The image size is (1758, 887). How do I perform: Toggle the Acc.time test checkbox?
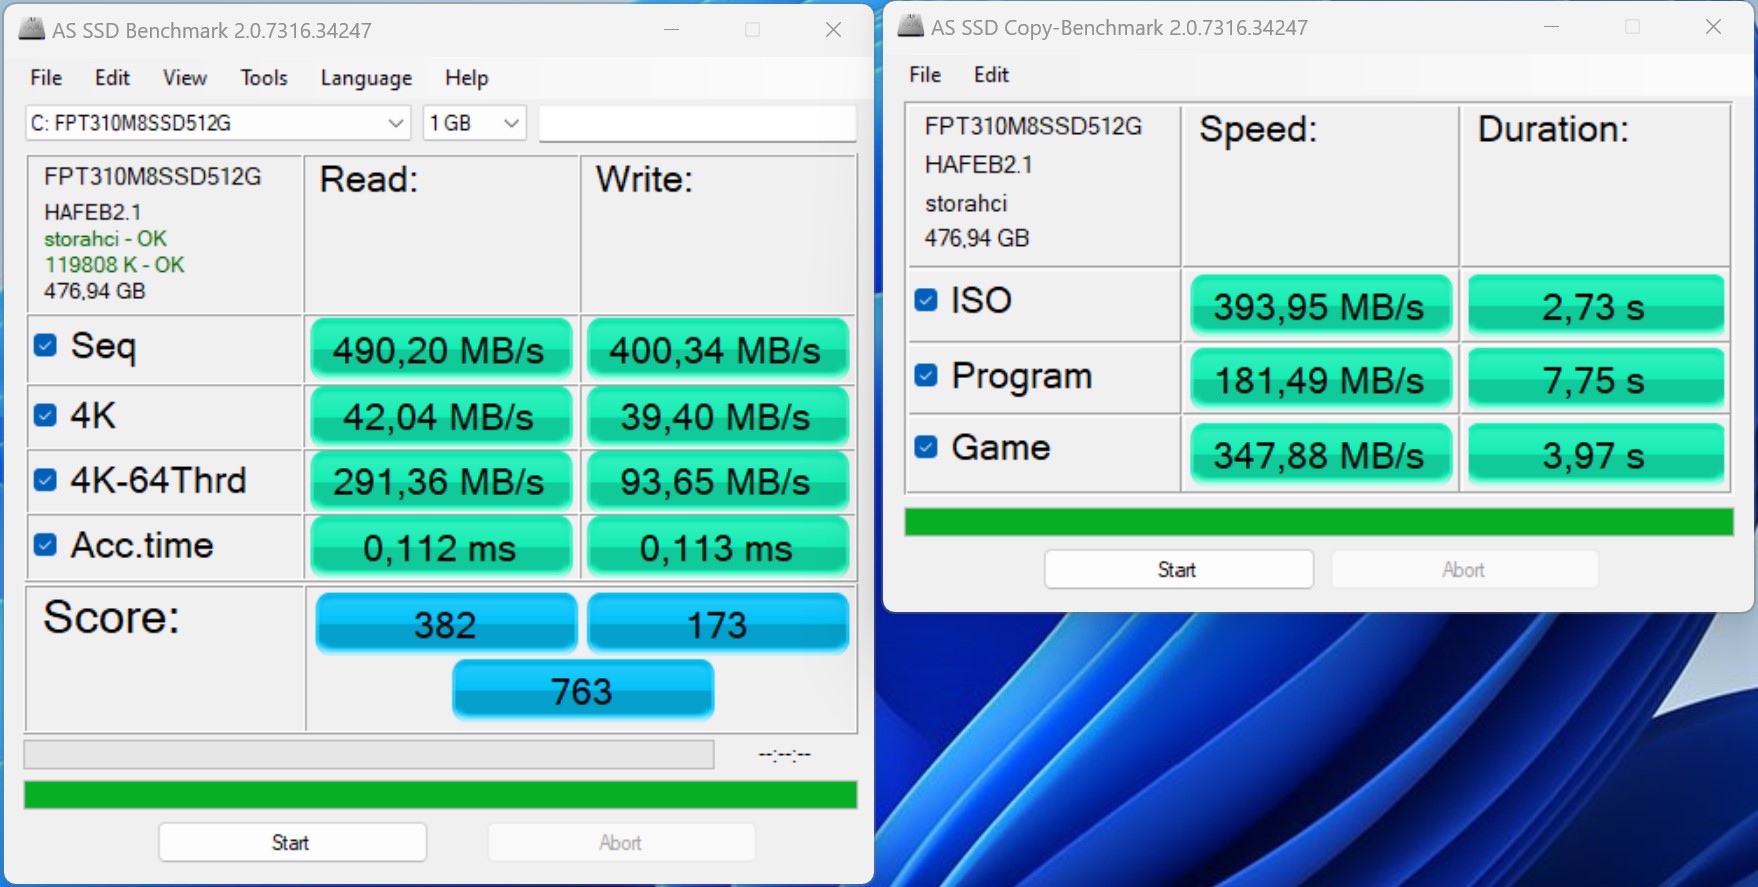click(45, 545)
